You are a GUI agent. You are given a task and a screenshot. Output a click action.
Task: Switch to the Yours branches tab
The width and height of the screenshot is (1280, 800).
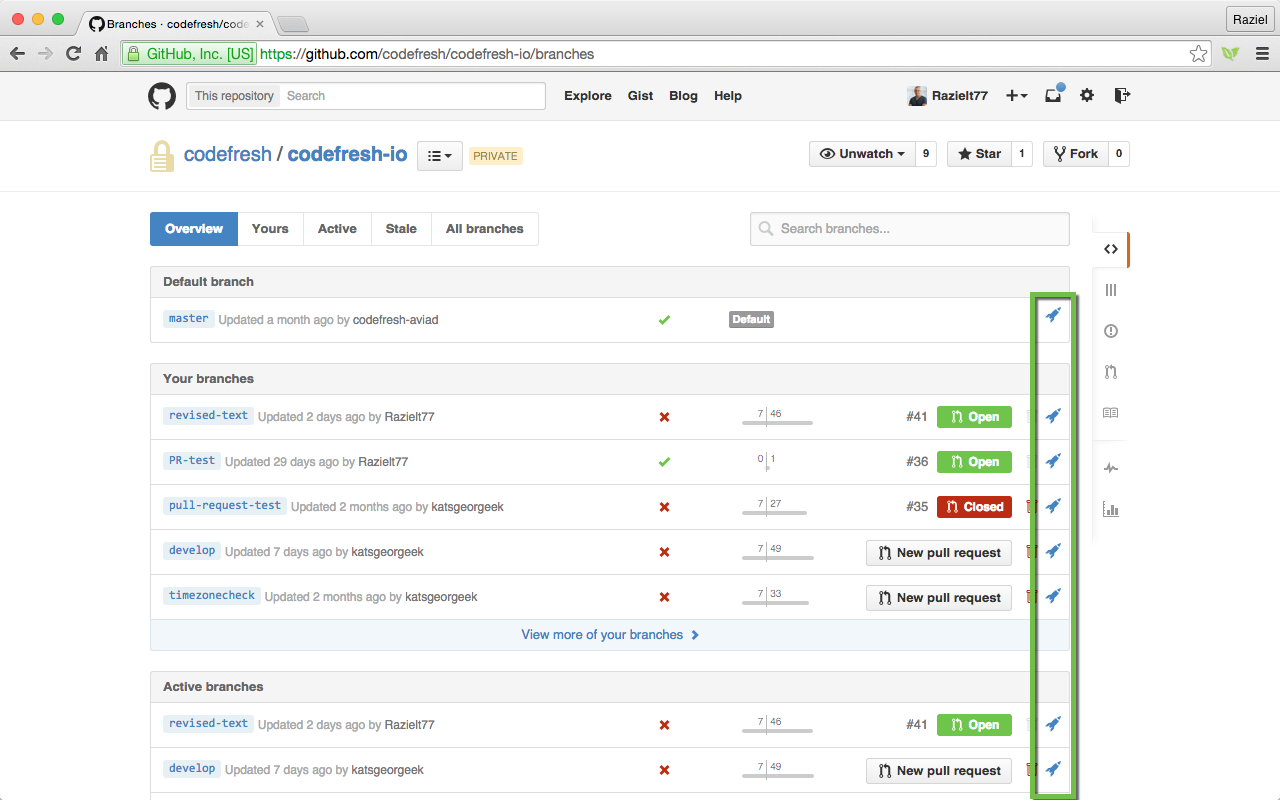(270, 229)
